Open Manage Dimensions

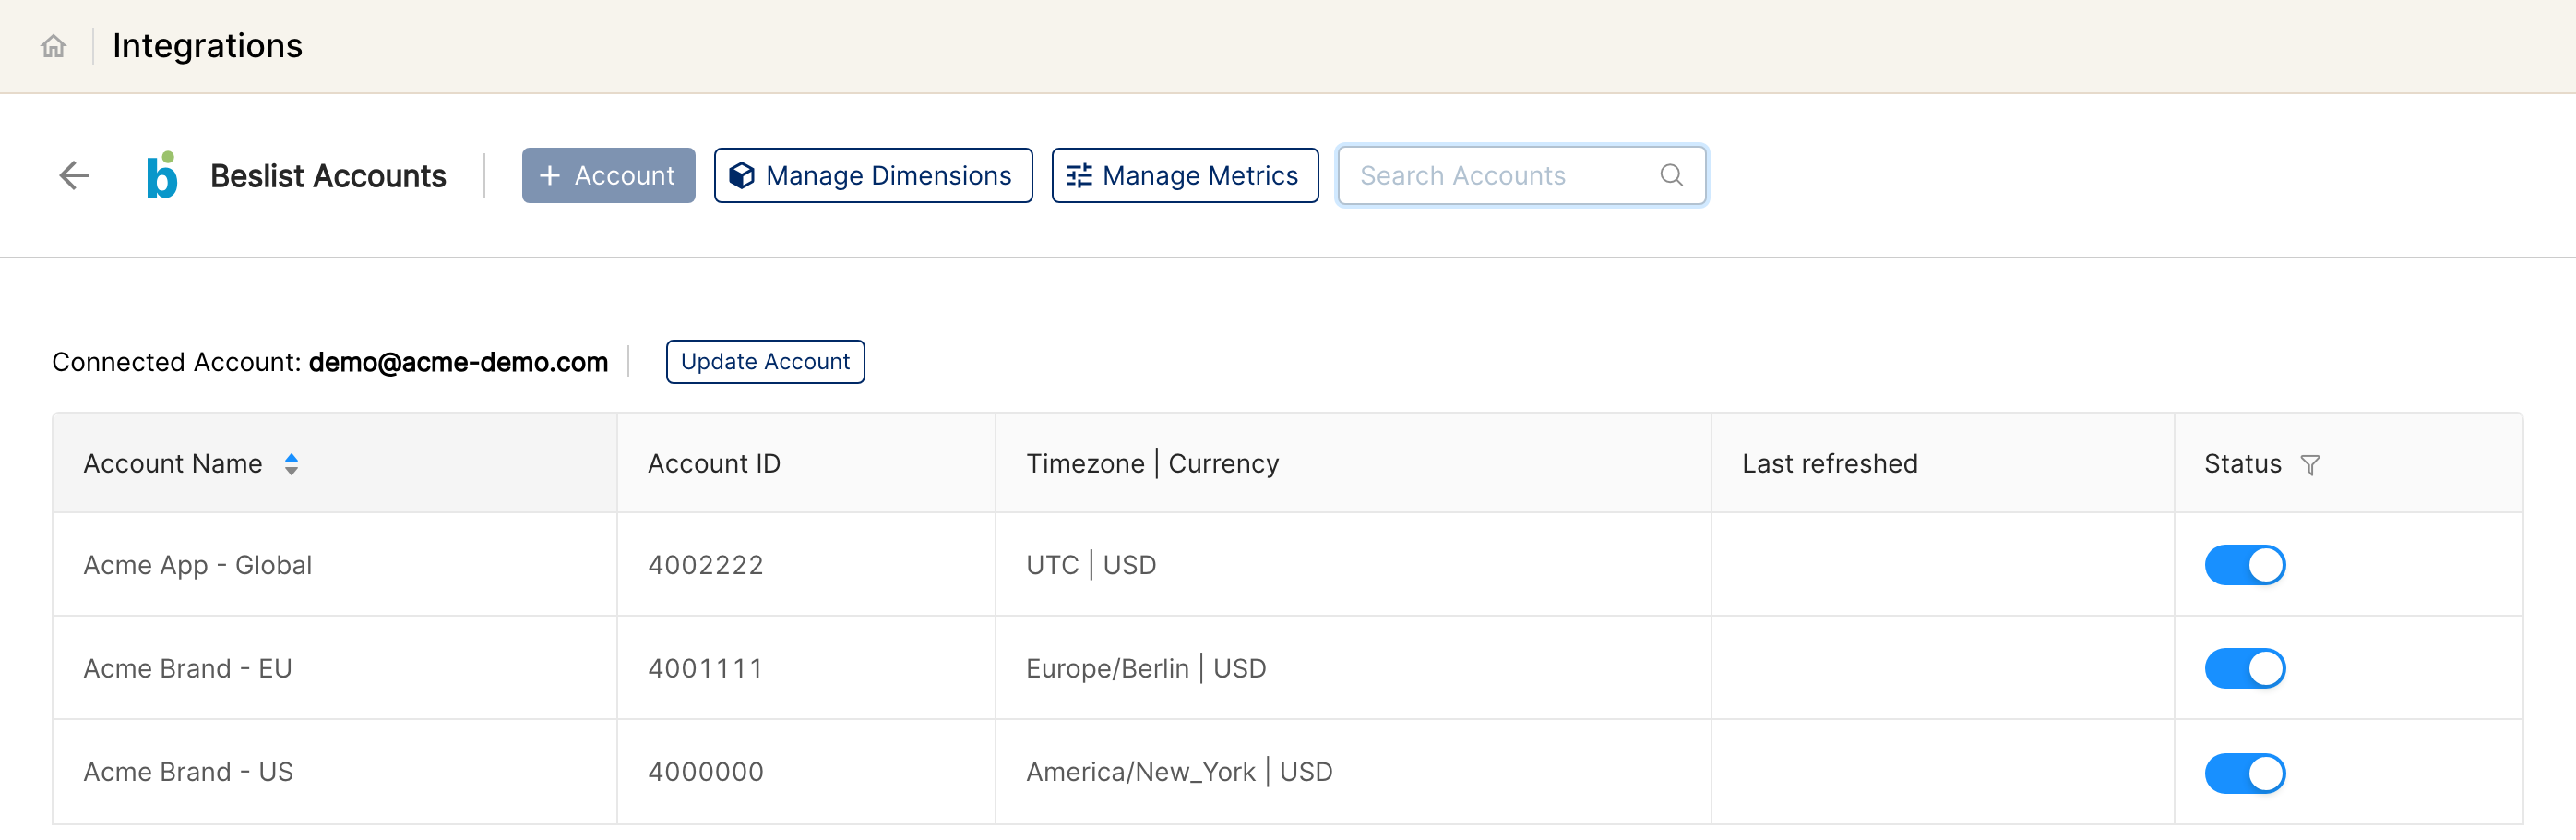pyautogui.click(x=873, y=176)
